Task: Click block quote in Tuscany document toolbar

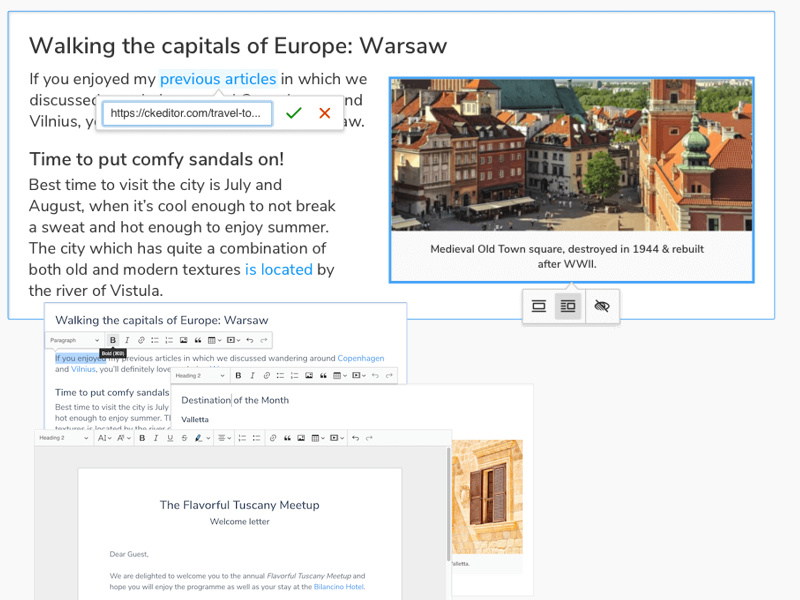Action: [287, 438]
